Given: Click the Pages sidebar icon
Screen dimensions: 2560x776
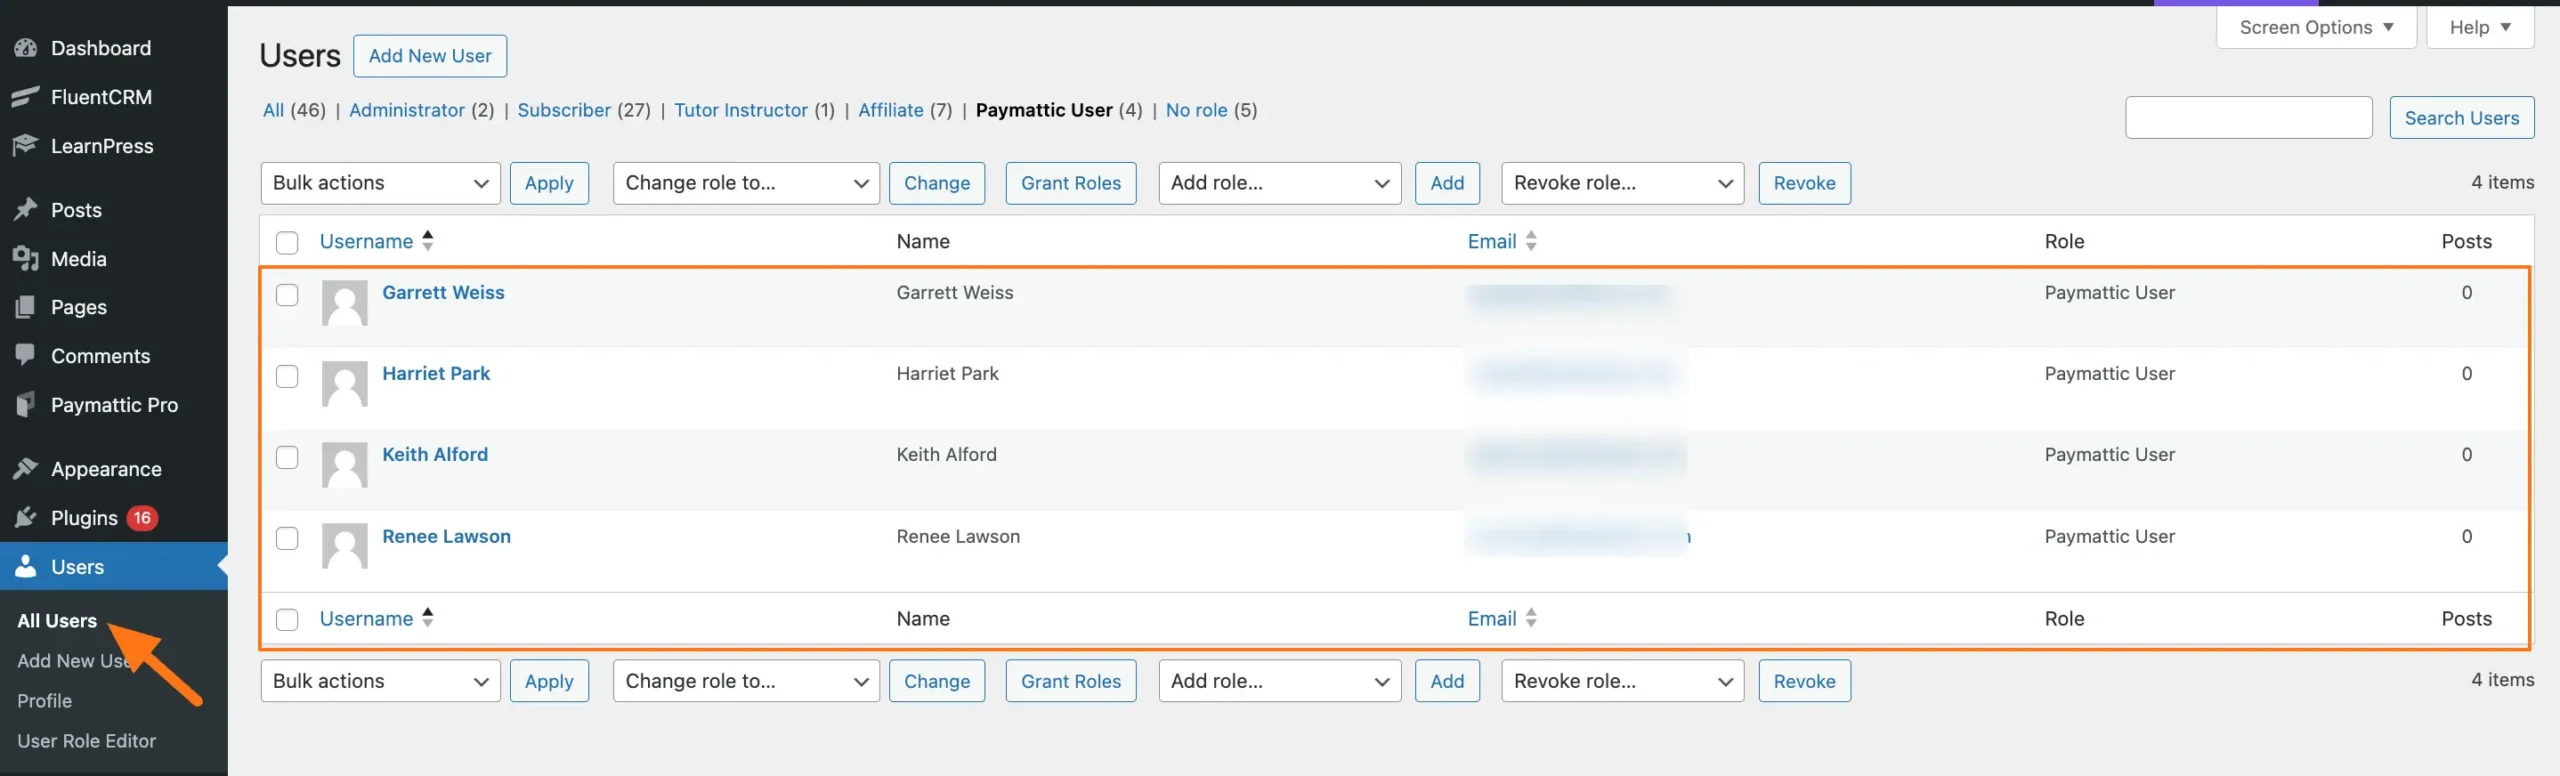Looking at the screenshot, I should click(26, 307).
